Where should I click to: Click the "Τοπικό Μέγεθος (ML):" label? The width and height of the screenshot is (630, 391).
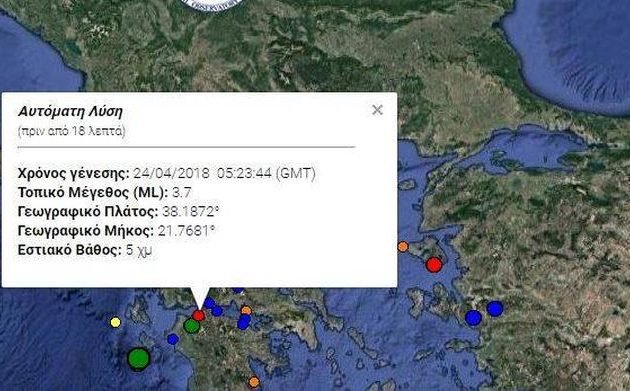point(93,193)
